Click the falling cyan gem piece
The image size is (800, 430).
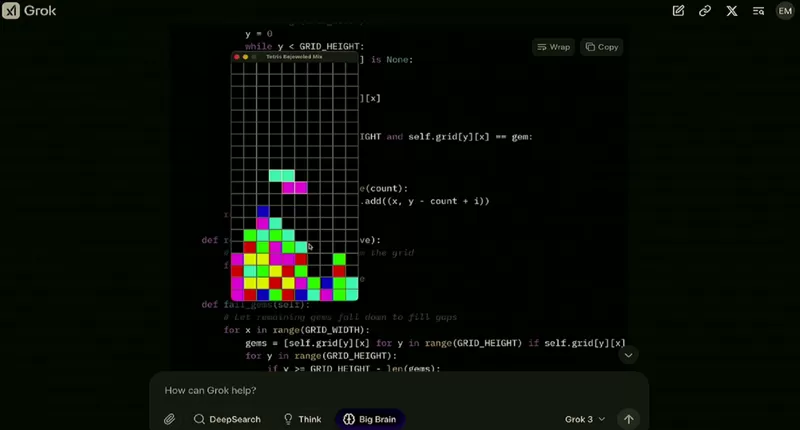click(282, 176)
